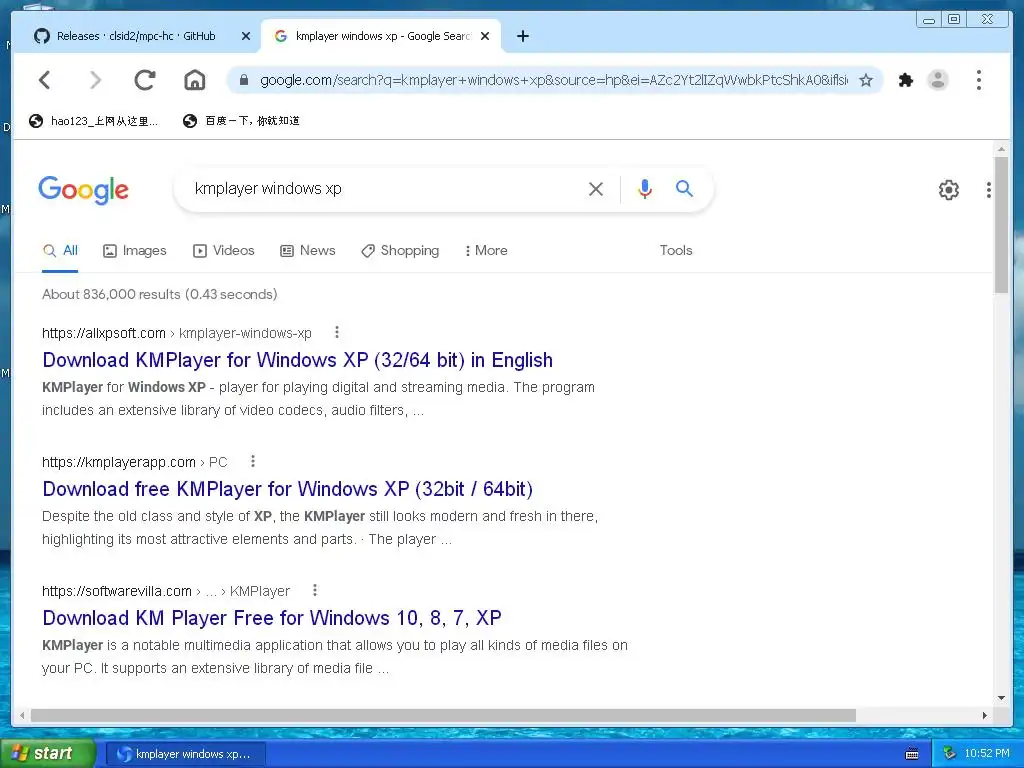Image resolution: width=1024 pixels, height=768 pixels.
Task: Select the kmplayer windows xp Google Search tab
Action: 381,36
